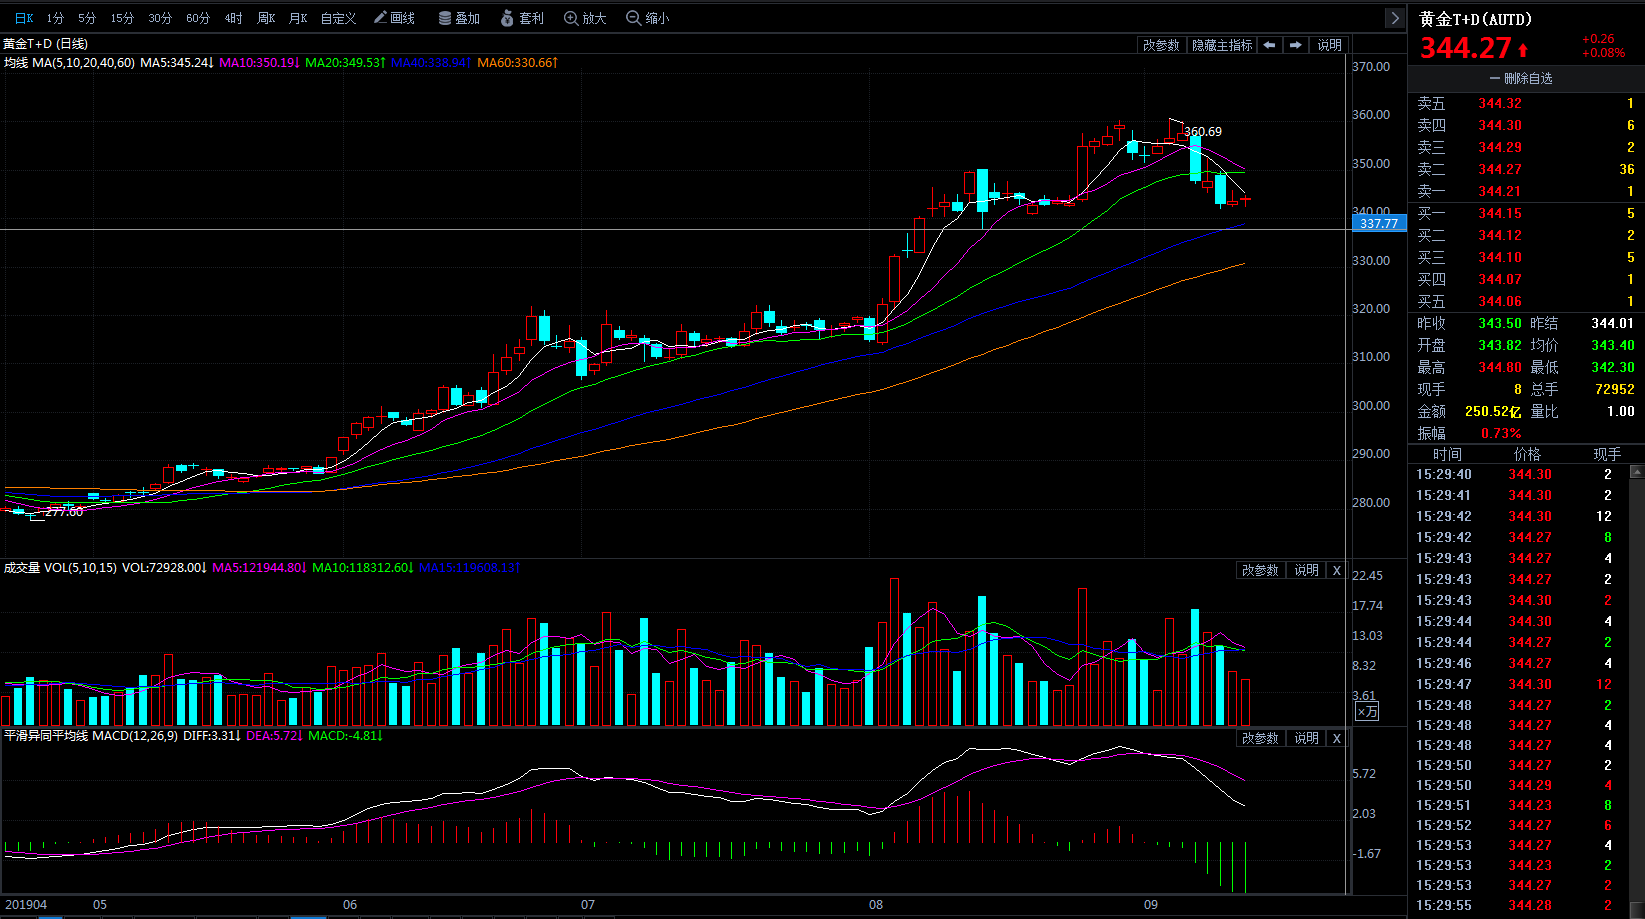Select the 60分 period tab
The image size is (1645, 919).
[198, 18]
